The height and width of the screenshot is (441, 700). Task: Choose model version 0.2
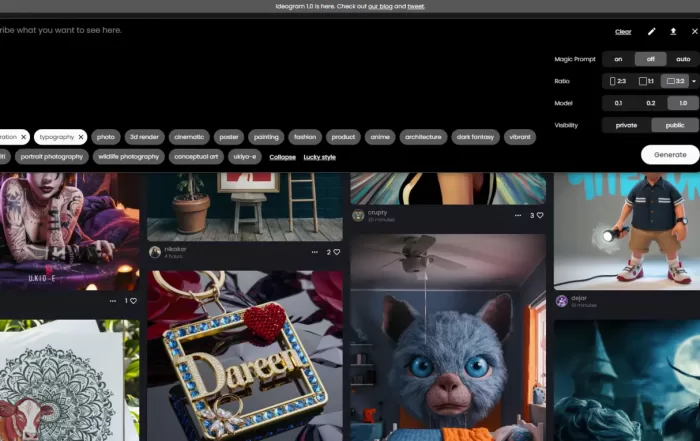tap(650, 103)
